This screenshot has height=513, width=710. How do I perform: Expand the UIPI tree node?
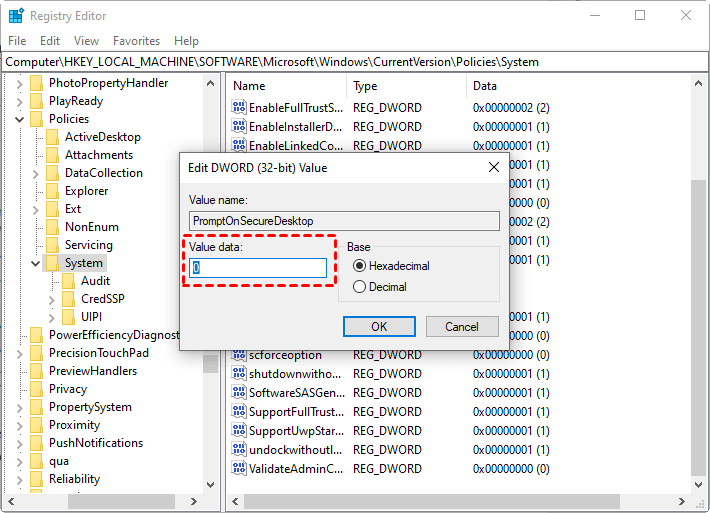tap(52, 317)
